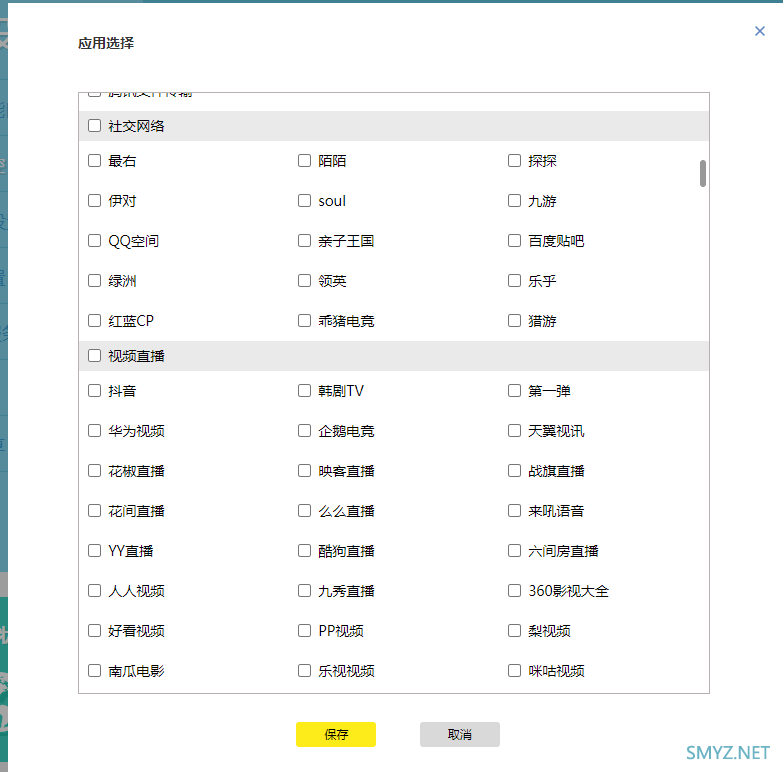Select the 探探 checkbox

tap(514, 160)
